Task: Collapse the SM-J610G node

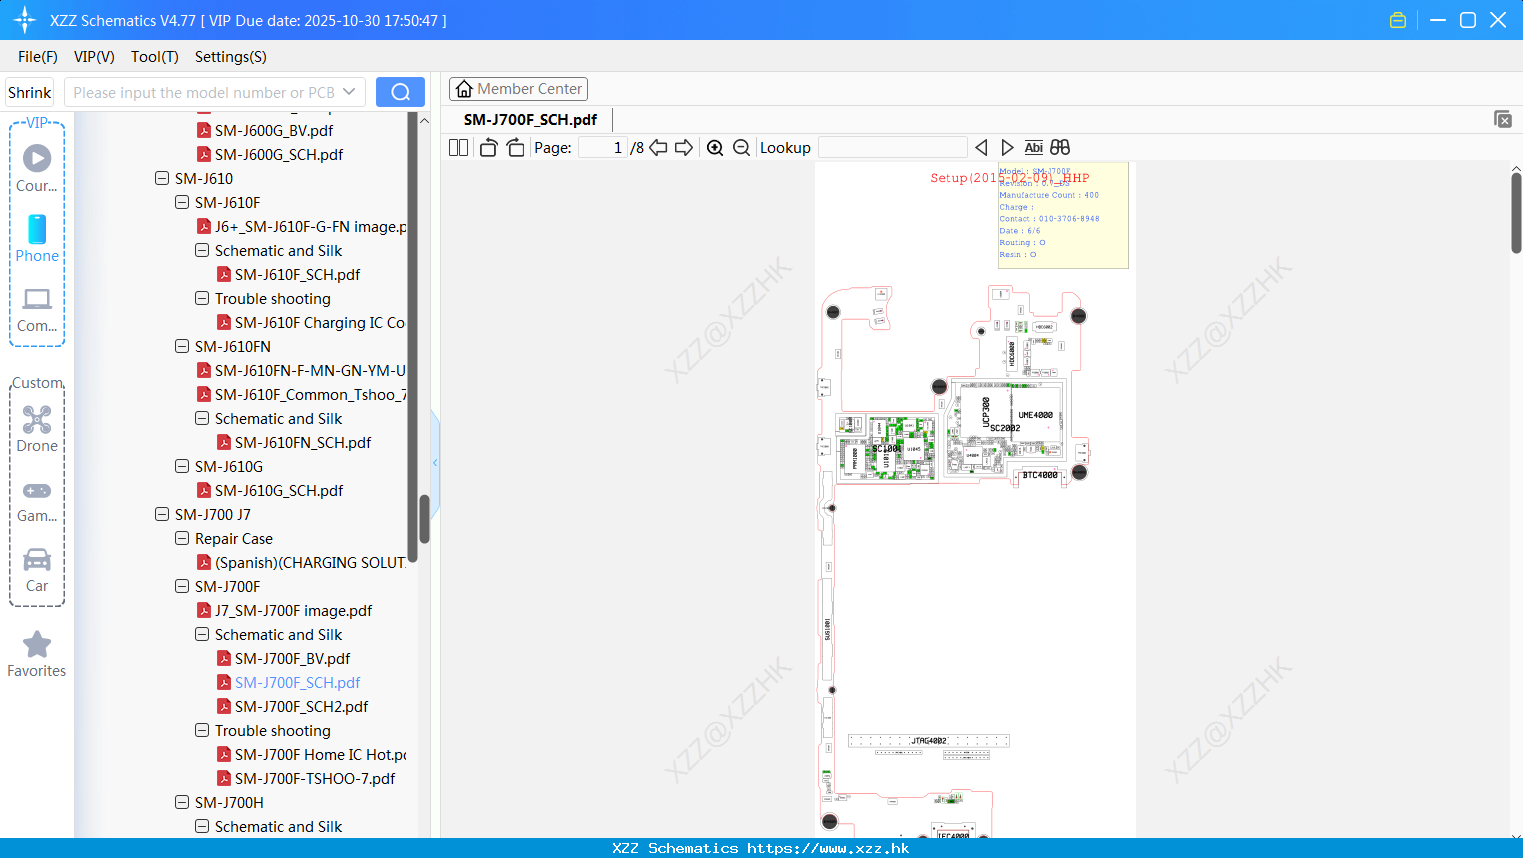Action: pos(182,467)
